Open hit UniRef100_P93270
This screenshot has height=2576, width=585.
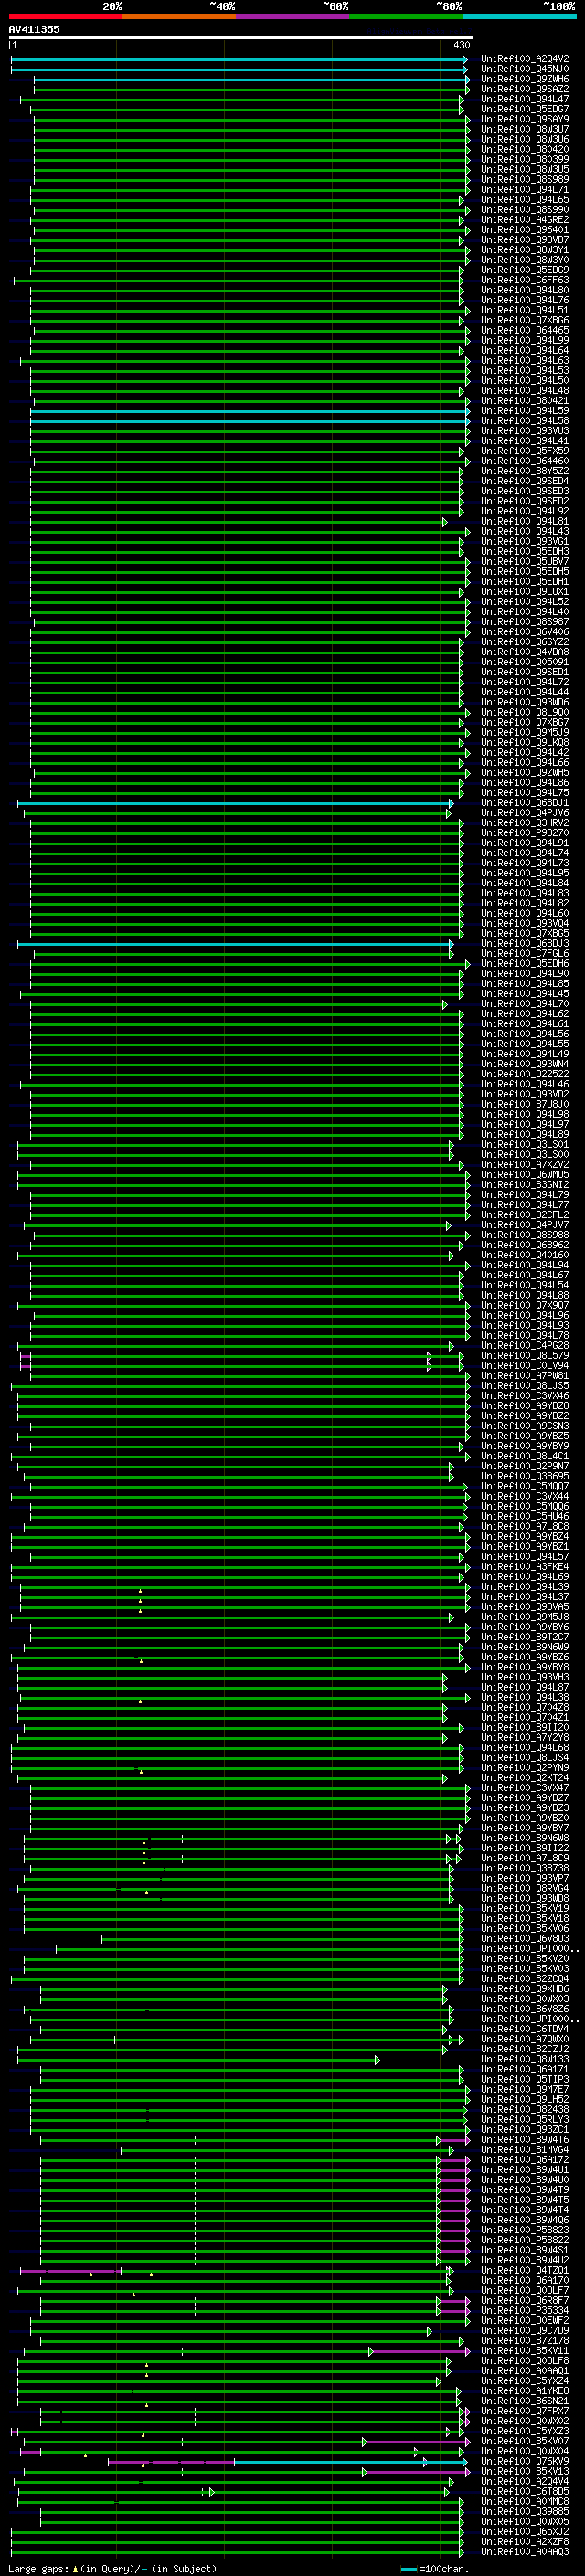tap(525, 833)
